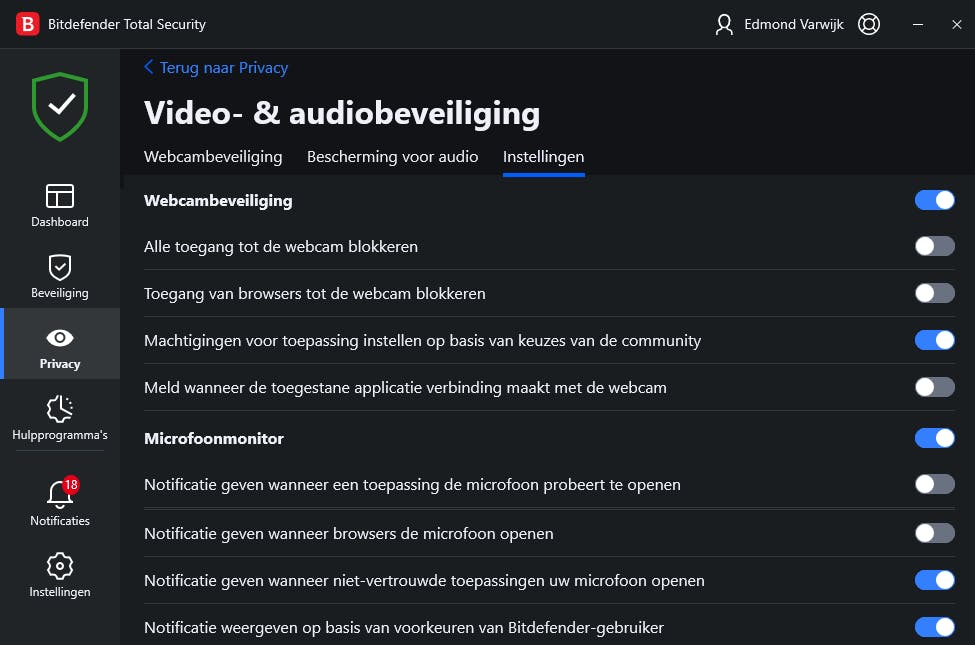Viewport: 975px width, 645px height.
Task: Enable Alle toegang tot de webcam blokkeren
Action: point(934,246)
